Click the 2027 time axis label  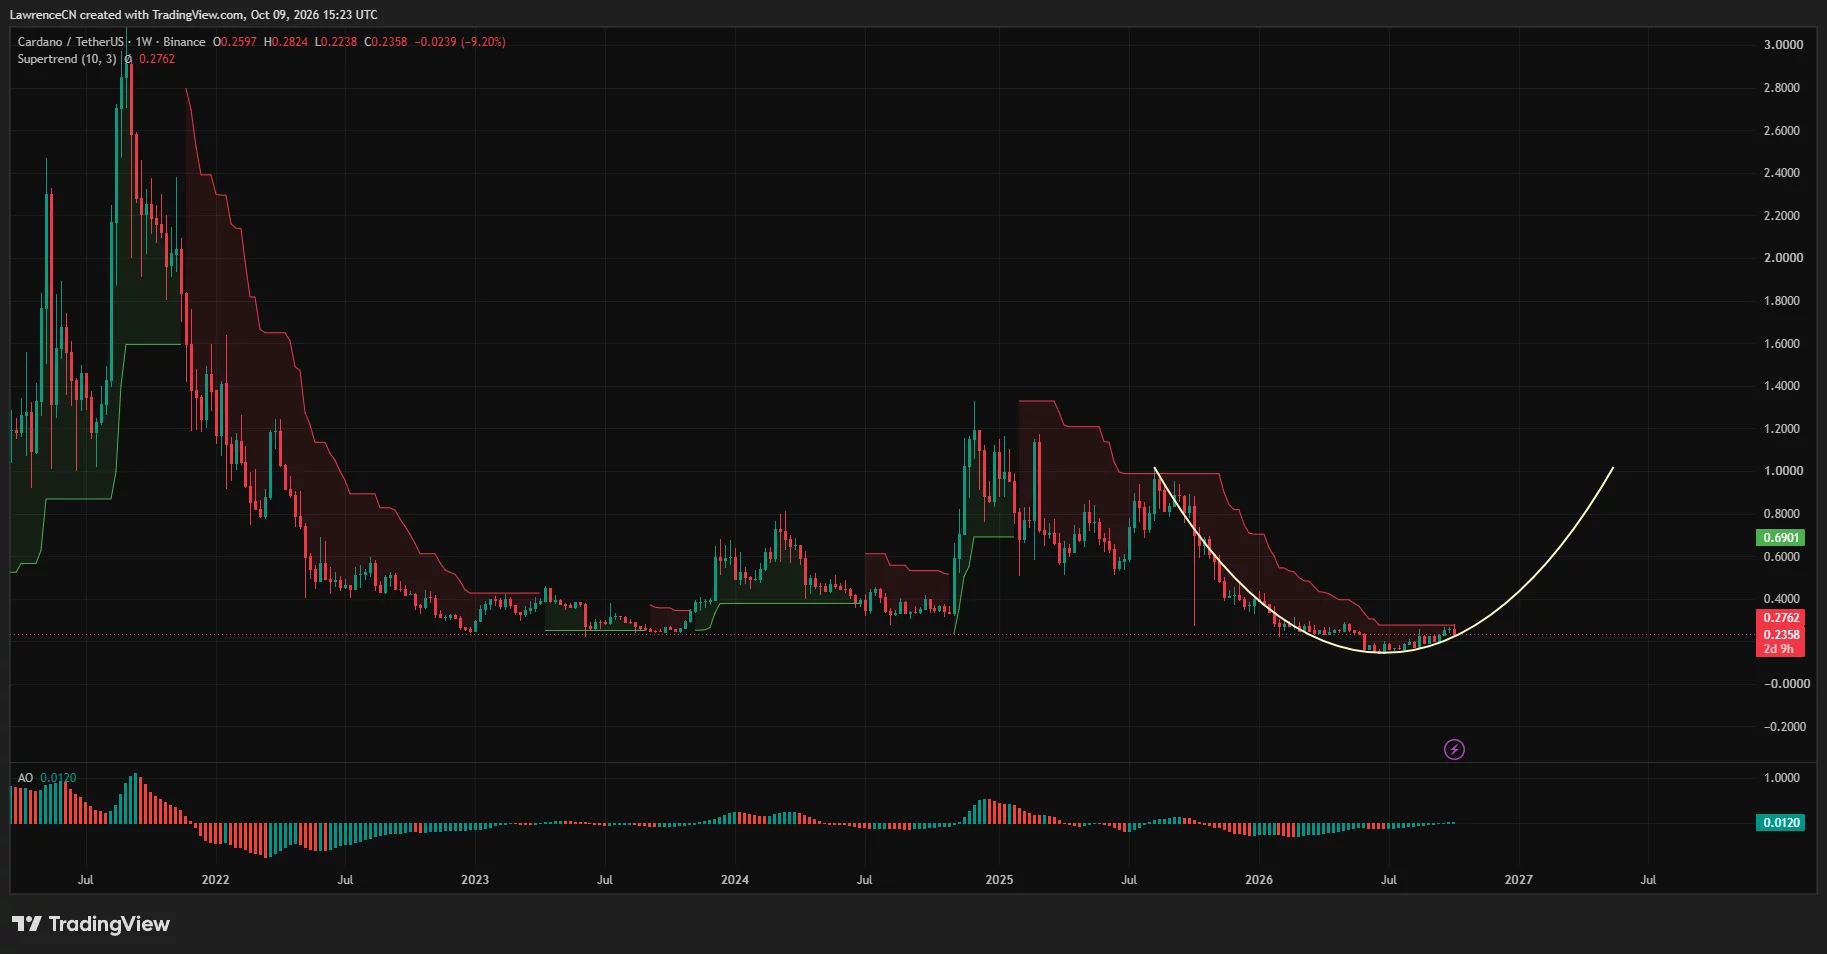[x=1518, y=880]
